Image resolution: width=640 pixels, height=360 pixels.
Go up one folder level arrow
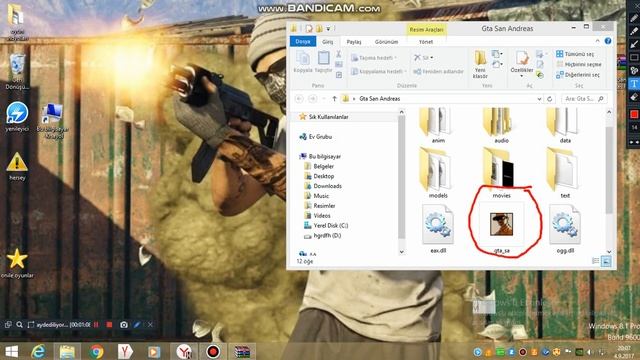(x=334, y=99)
